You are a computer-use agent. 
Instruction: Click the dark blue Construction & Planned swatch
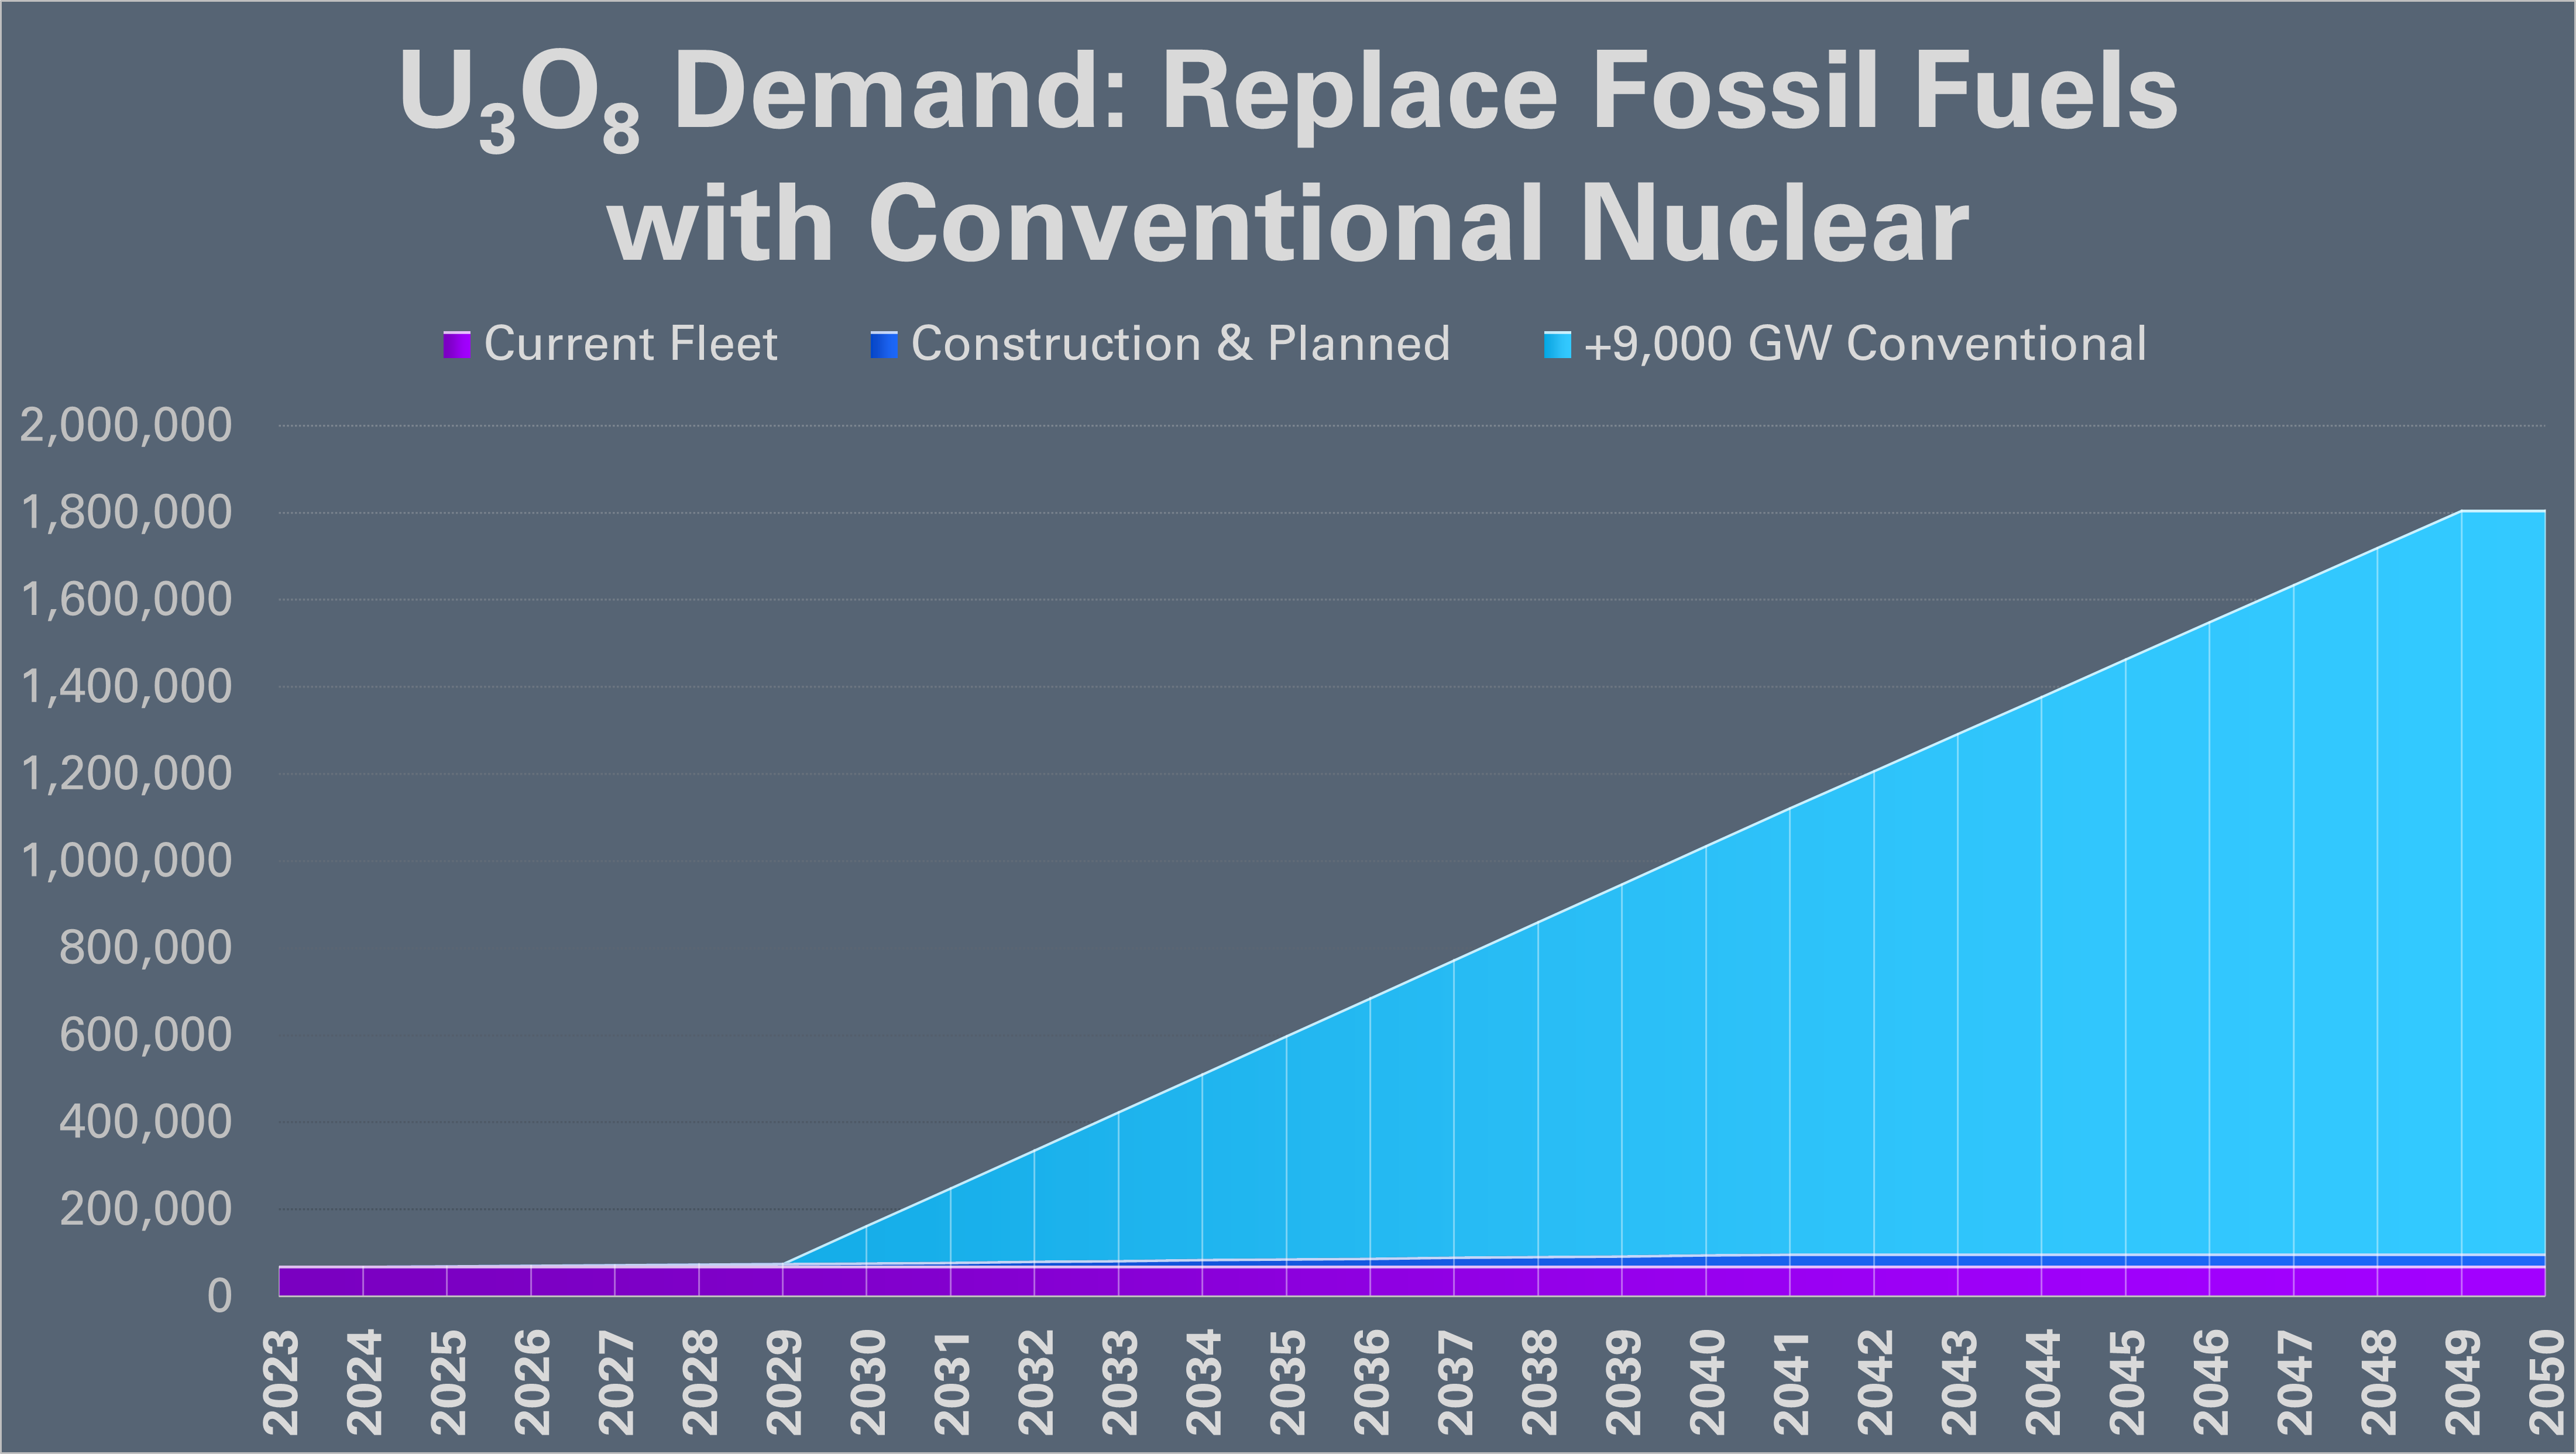click(x=884, y=345)
